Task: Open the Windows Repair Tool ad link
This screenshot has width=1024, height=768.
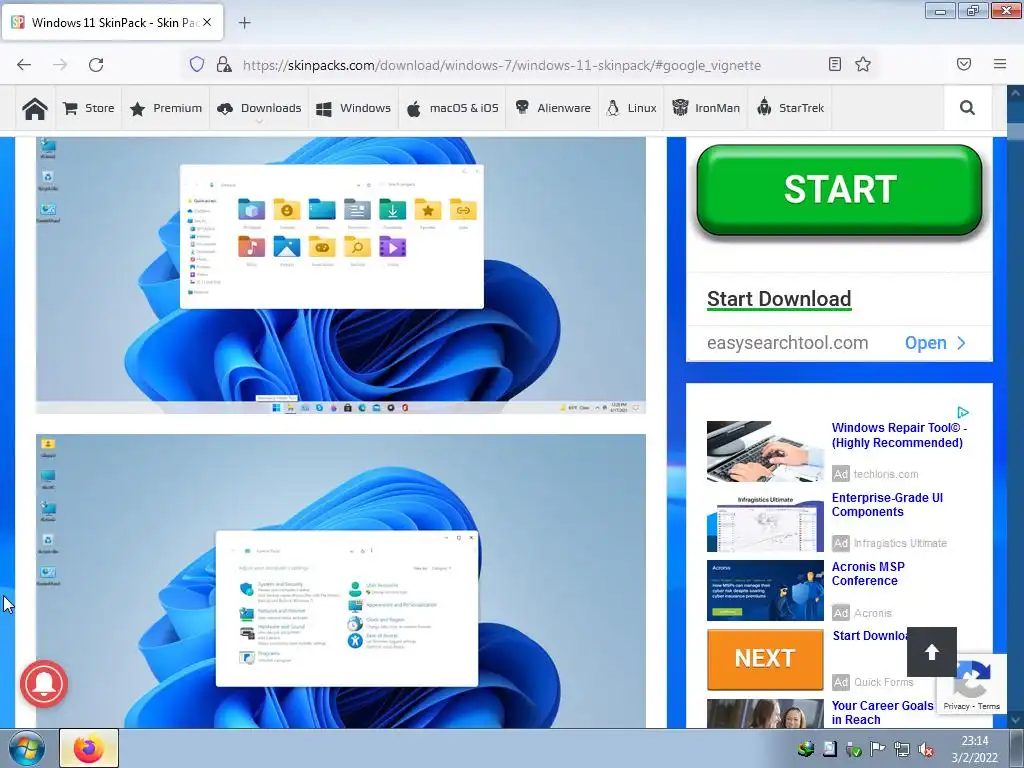Action: pyautogui.click(x=899, y=435)
